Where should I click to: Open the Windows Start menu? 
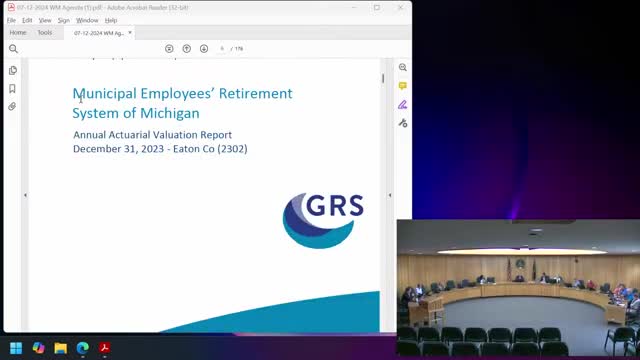16,348
